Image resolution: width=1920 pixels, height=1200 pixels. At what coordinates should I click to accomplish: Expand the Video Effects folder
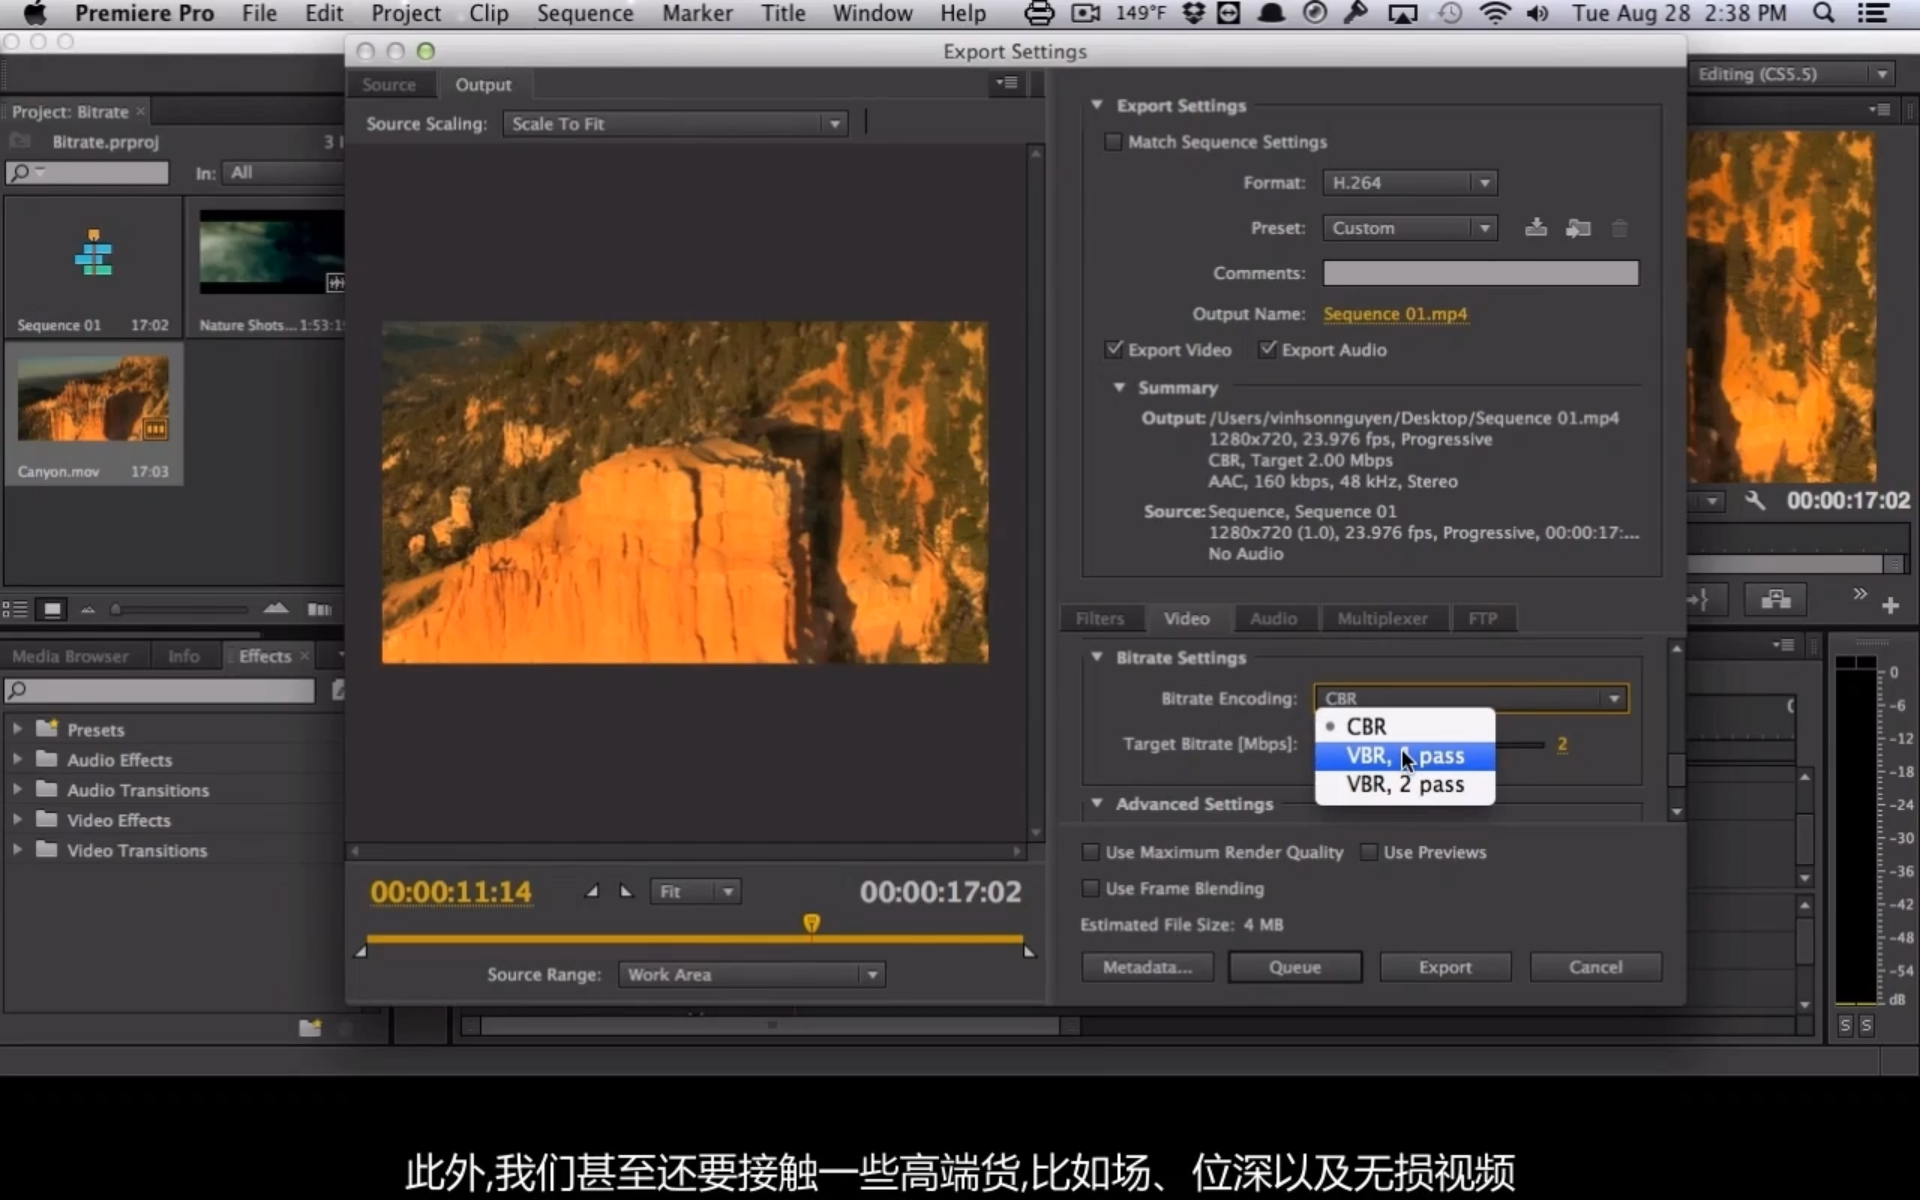17,820
